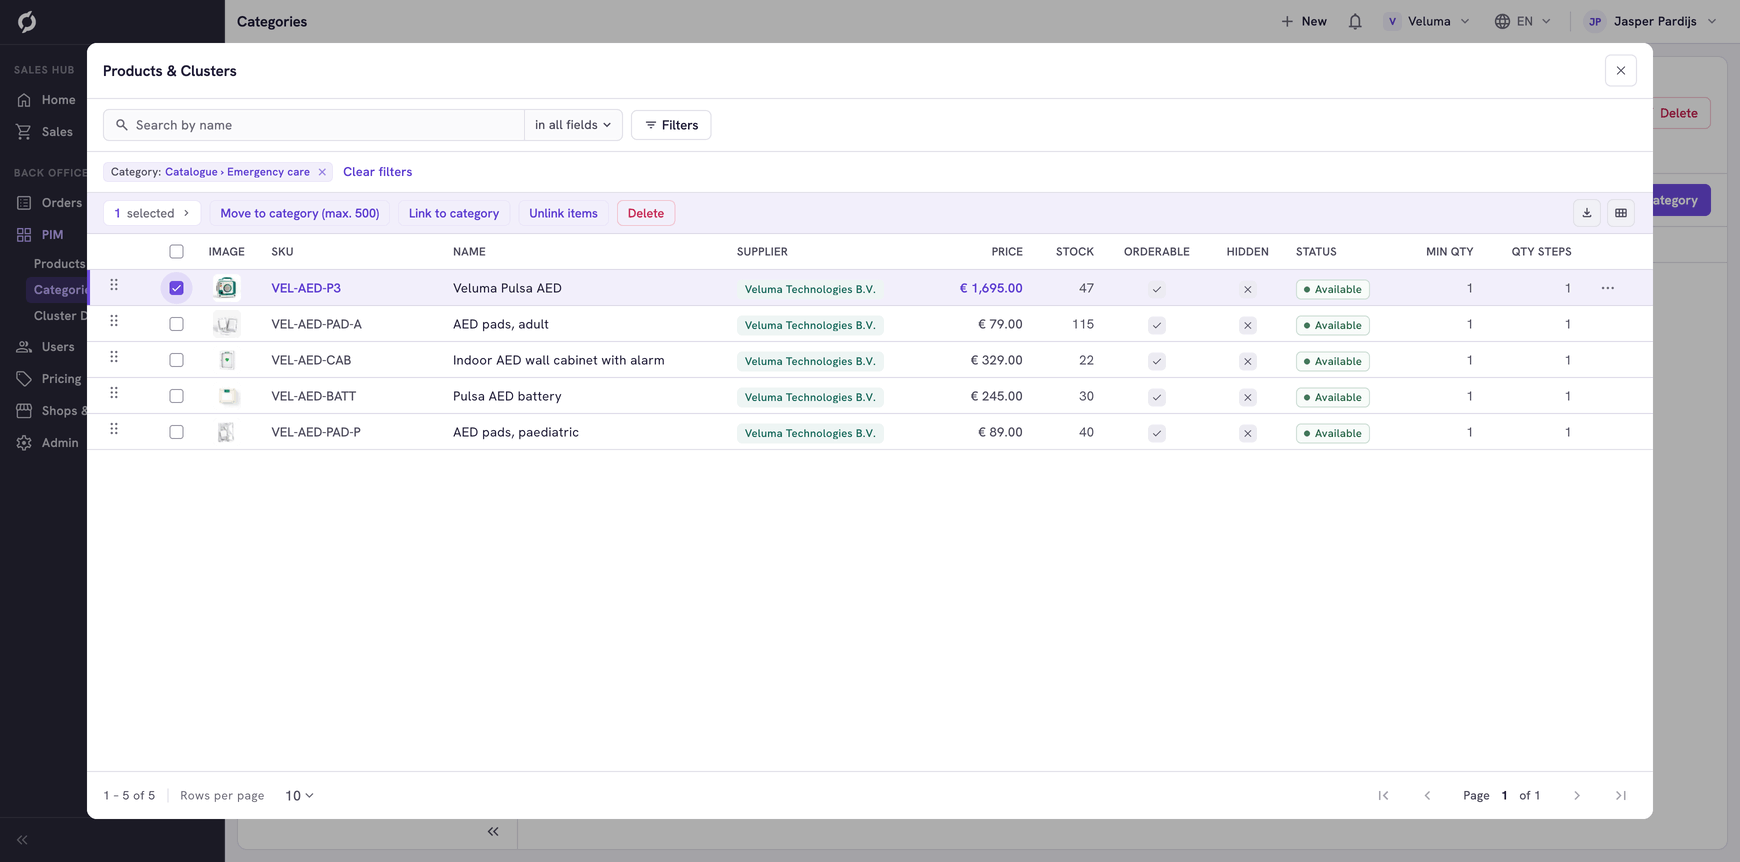1740x862 pixels.
Task: Check the VEL-AED-BATT row checkbox
Action: point(176,396)
